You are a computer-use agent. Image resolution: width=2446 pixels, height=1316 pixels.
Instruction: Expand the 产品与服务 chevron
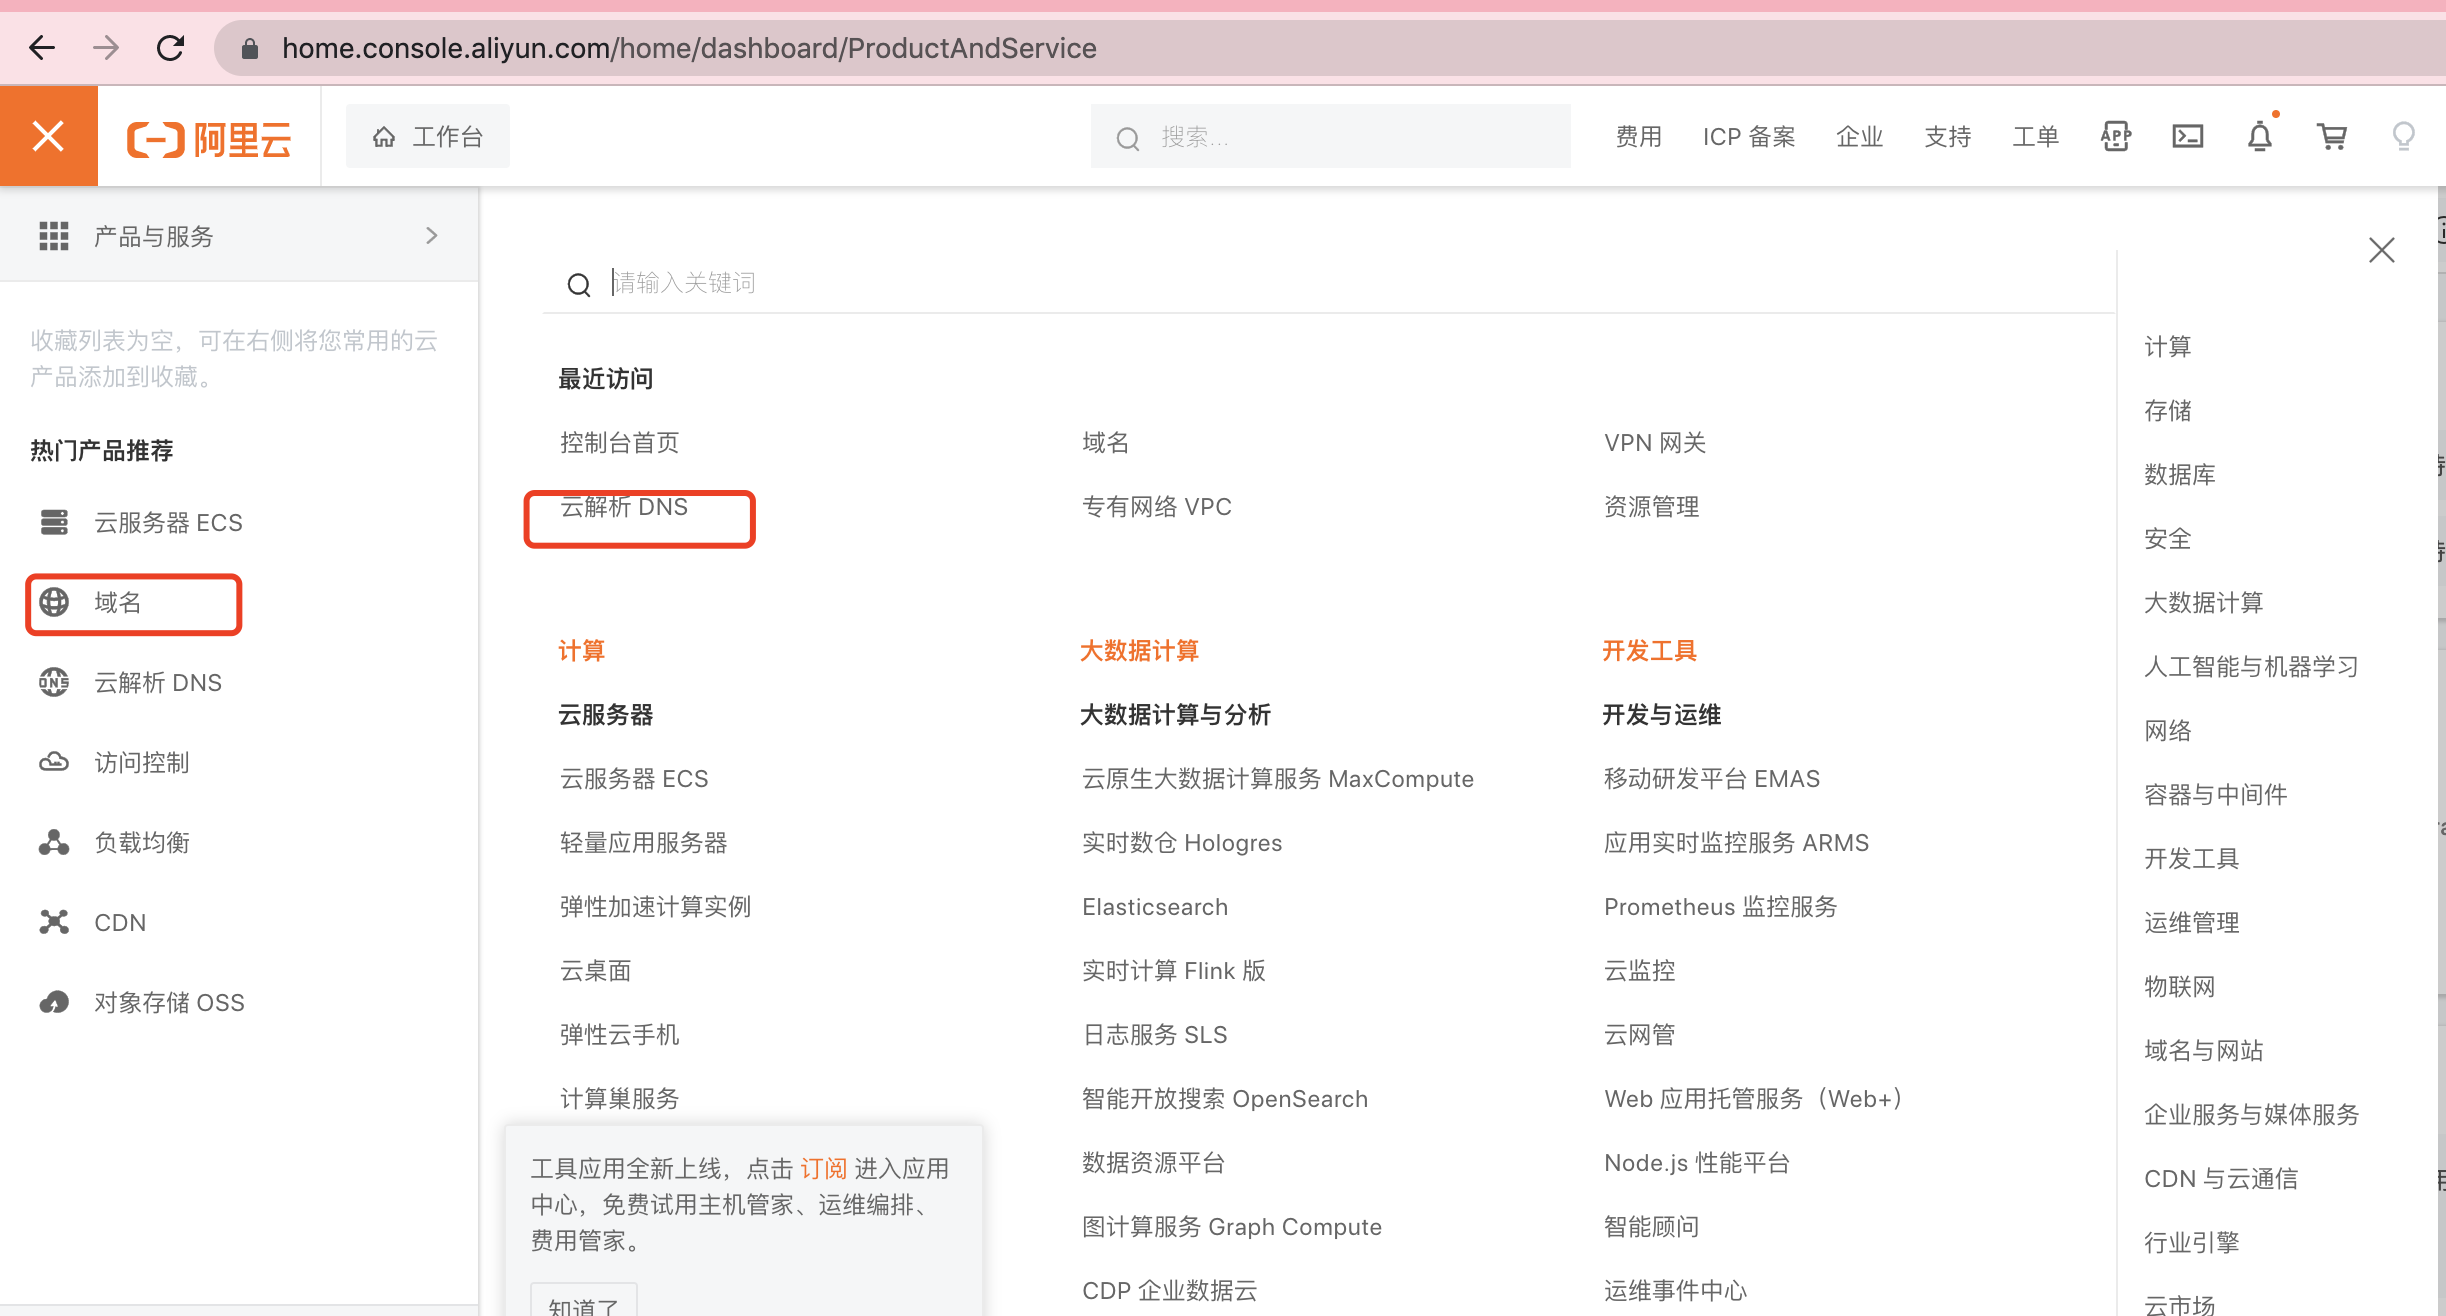click(x=432, y=236)
